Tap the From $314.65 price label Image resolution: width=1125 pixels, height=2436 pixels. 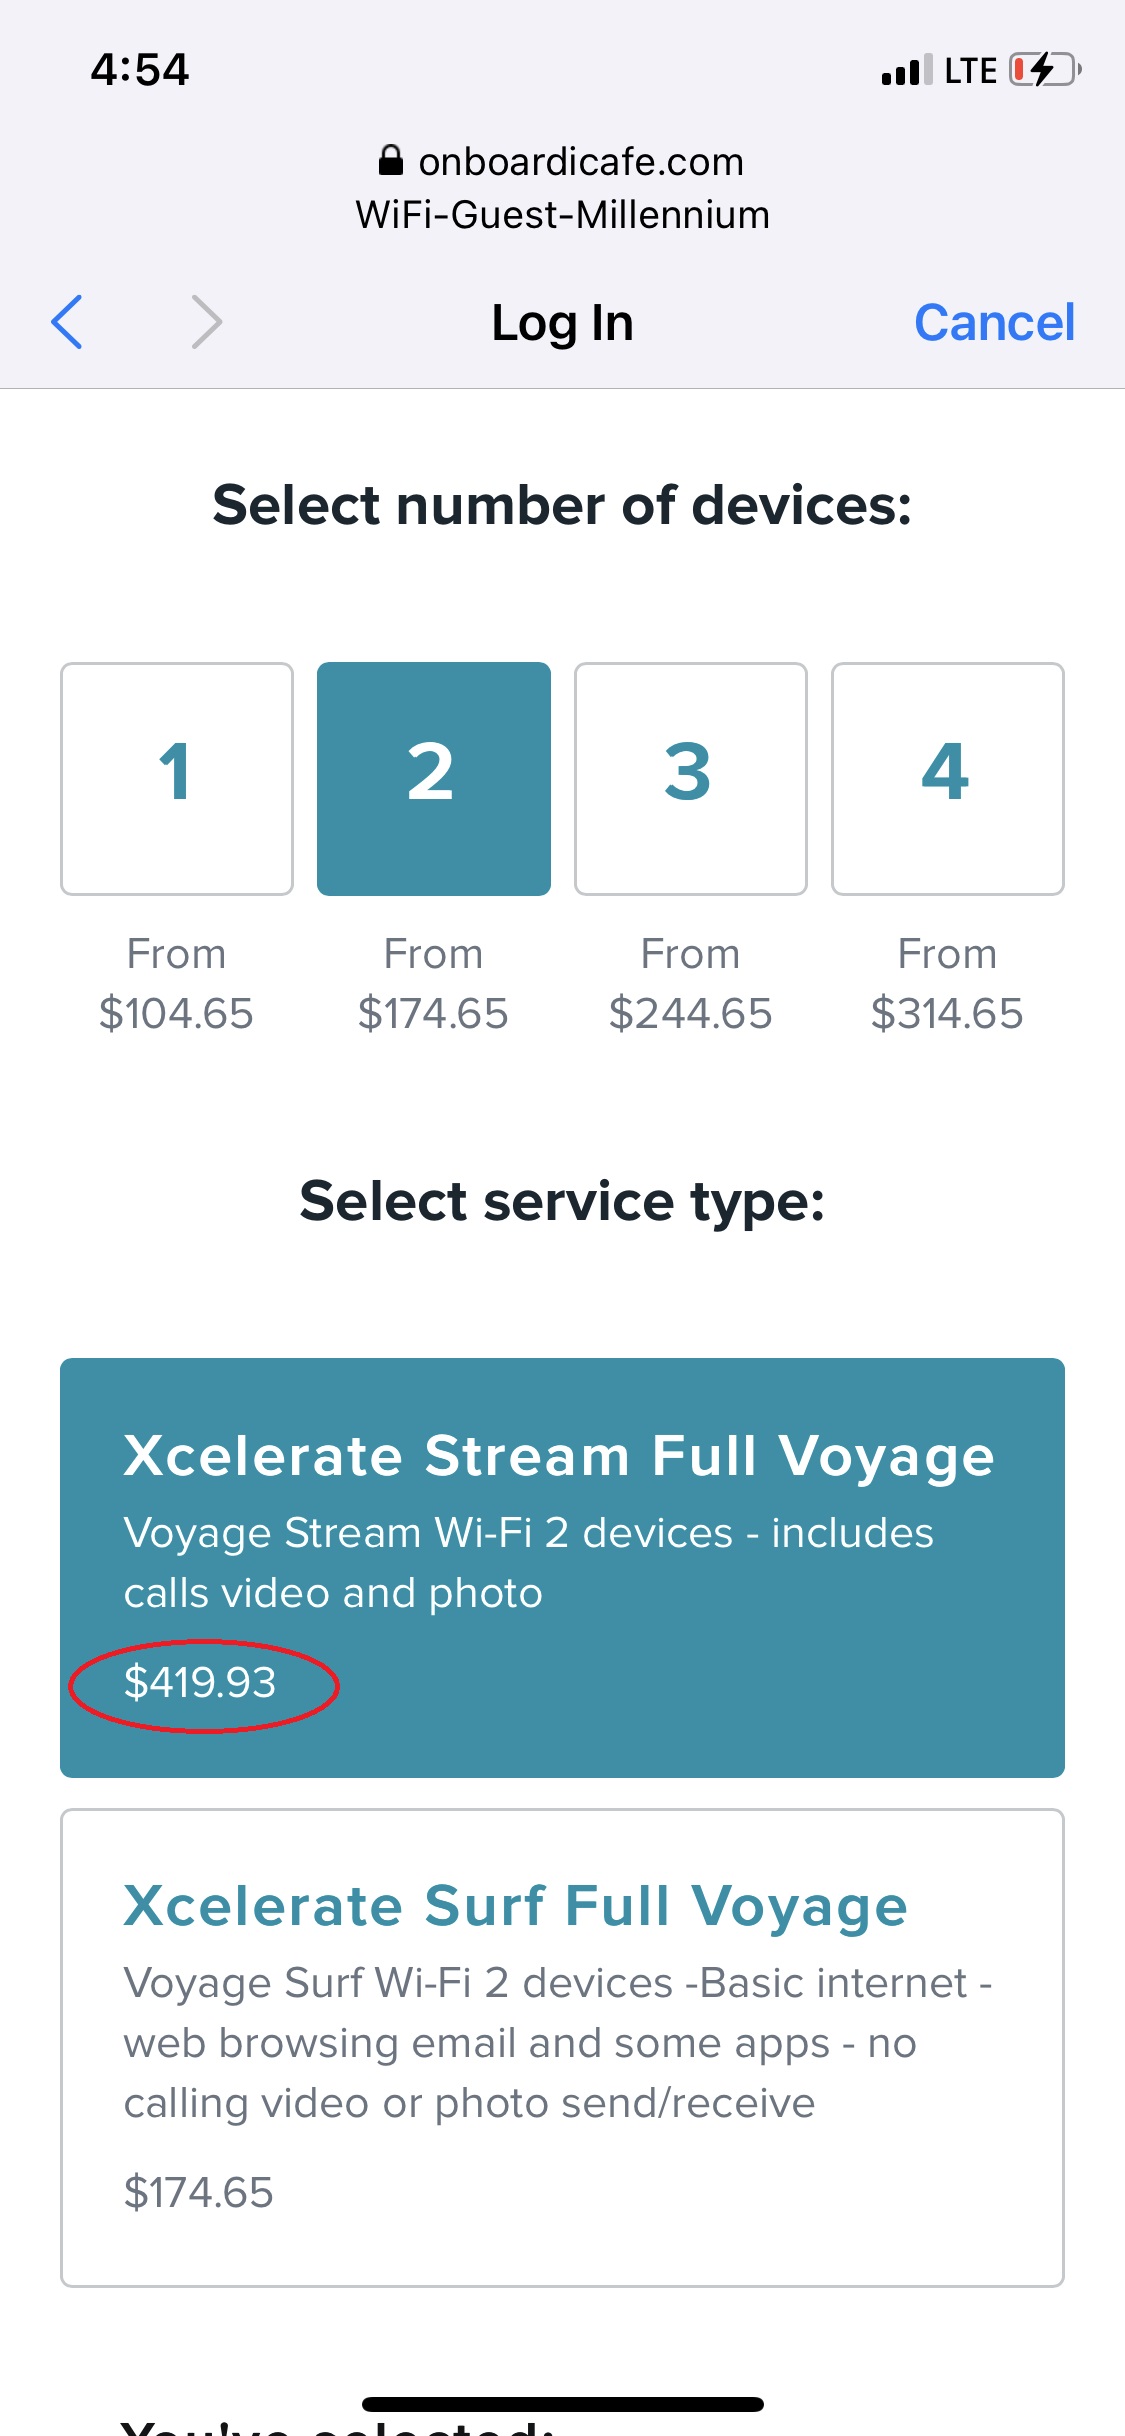click(948, 984)
